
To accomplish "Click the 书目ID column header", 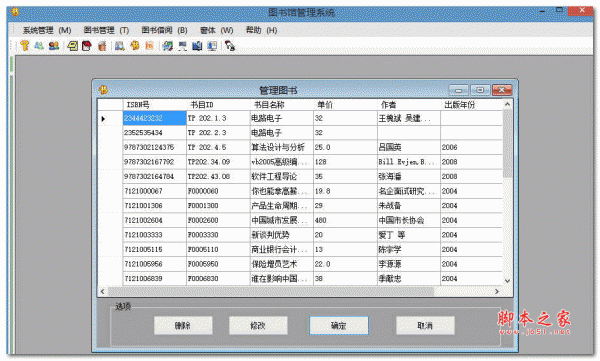I will pos(218,105).
